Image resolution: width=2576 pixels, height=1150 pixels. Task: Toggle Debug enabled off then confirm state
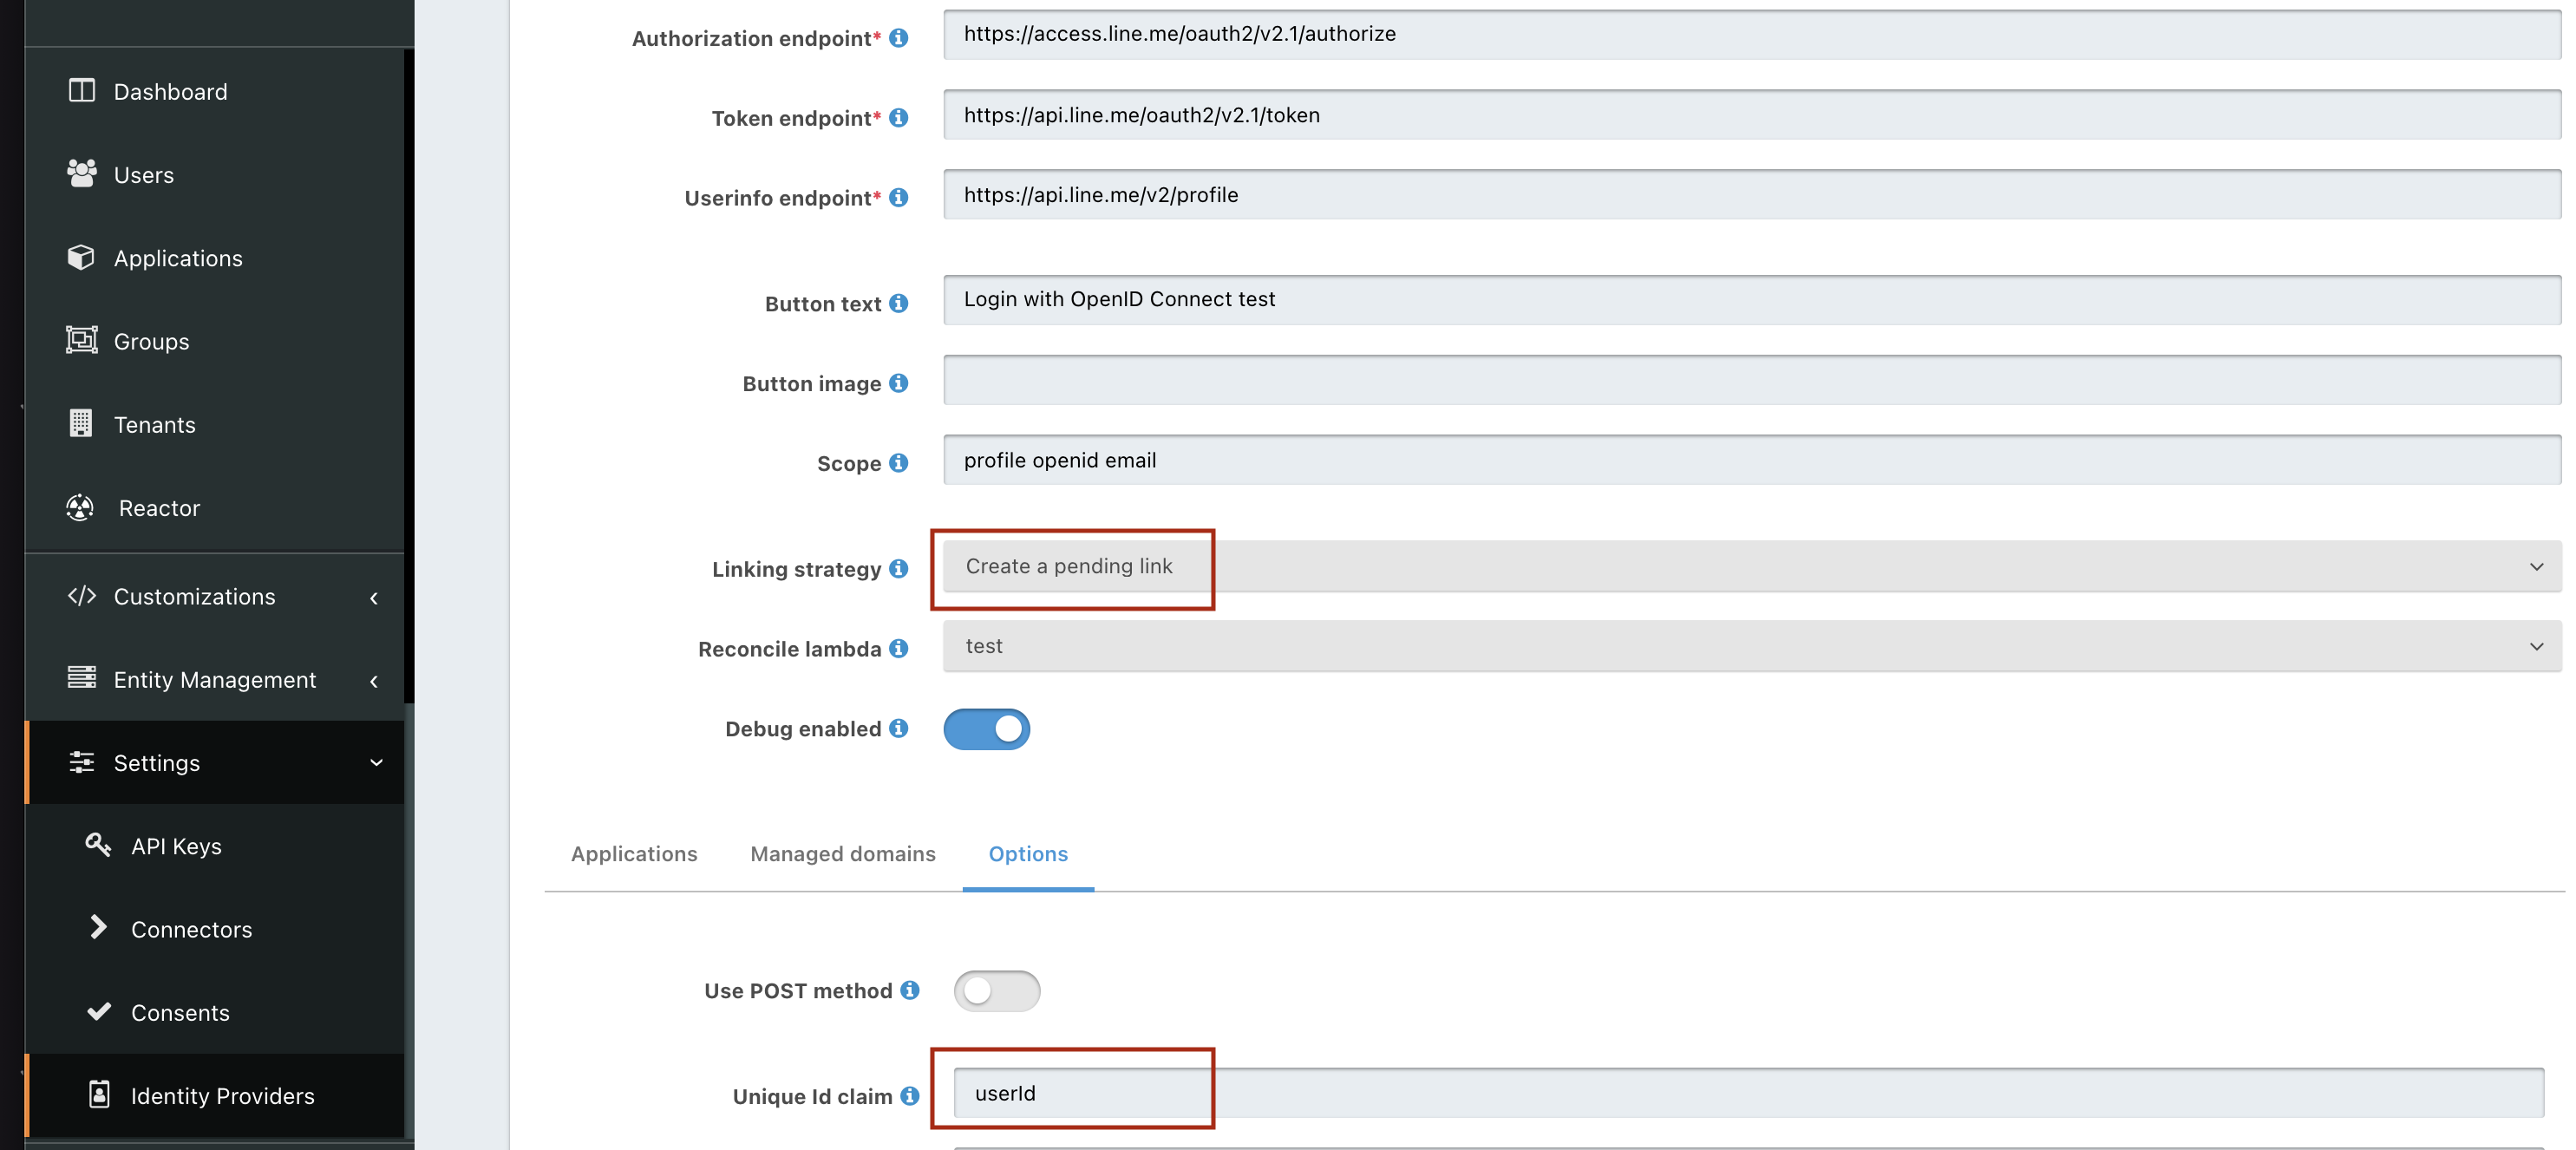tap(986, 729)
